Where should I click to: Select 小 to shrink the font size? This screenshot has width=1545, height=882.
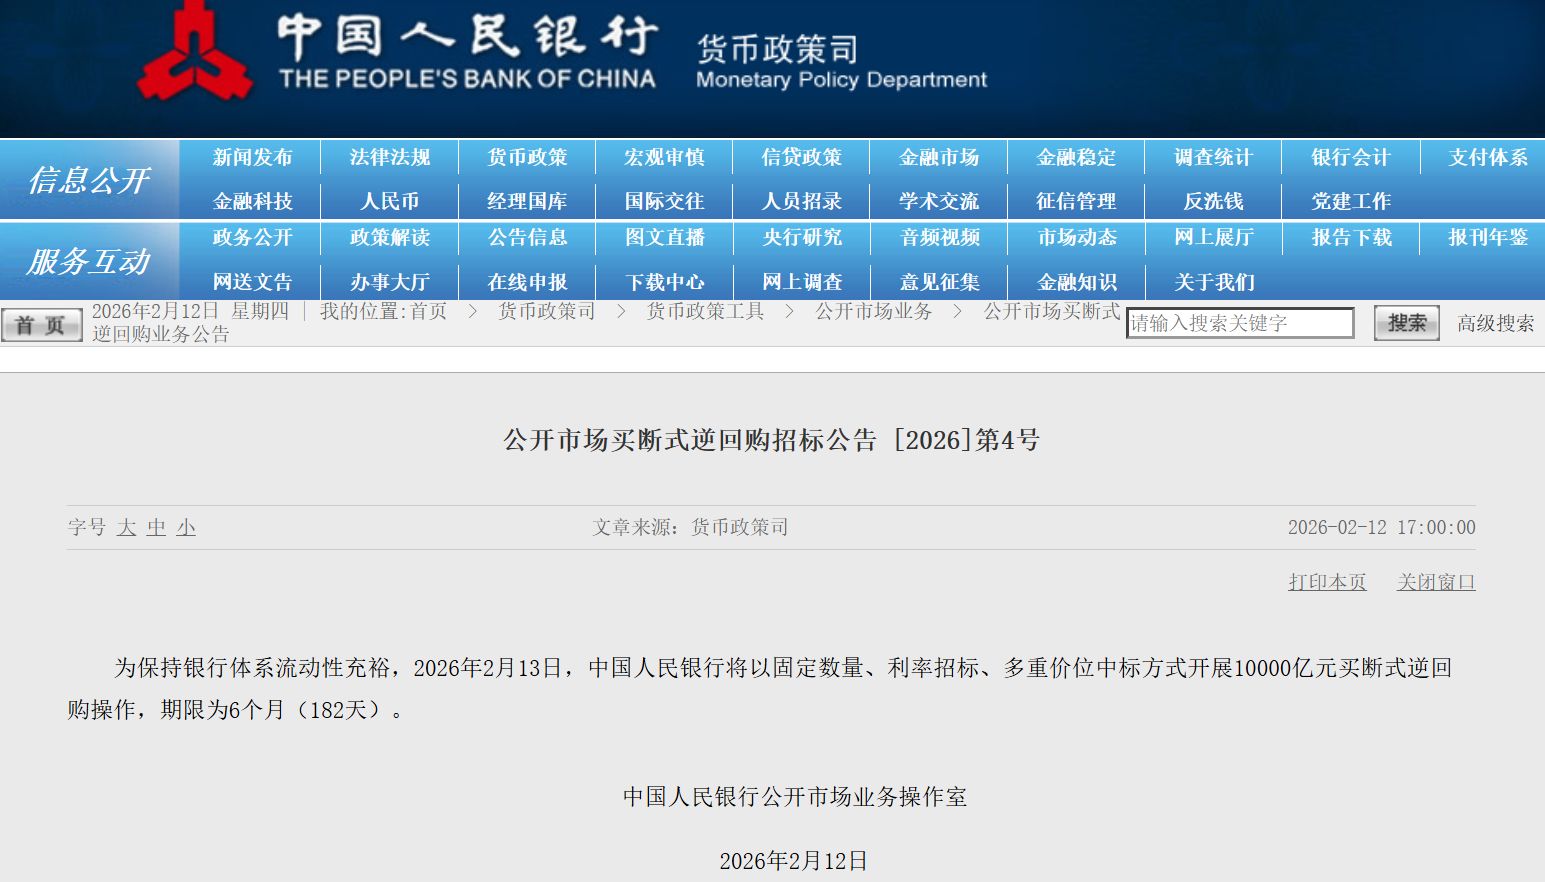[186, 527]
